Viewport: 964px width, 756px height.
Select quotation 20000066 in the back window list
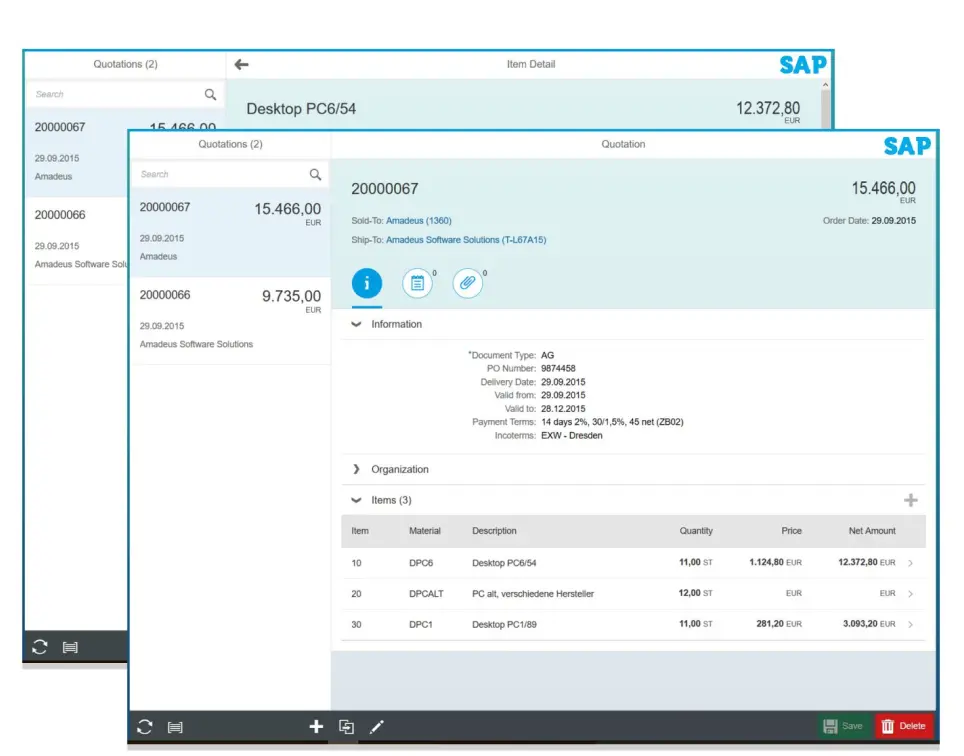click(76, 240)
